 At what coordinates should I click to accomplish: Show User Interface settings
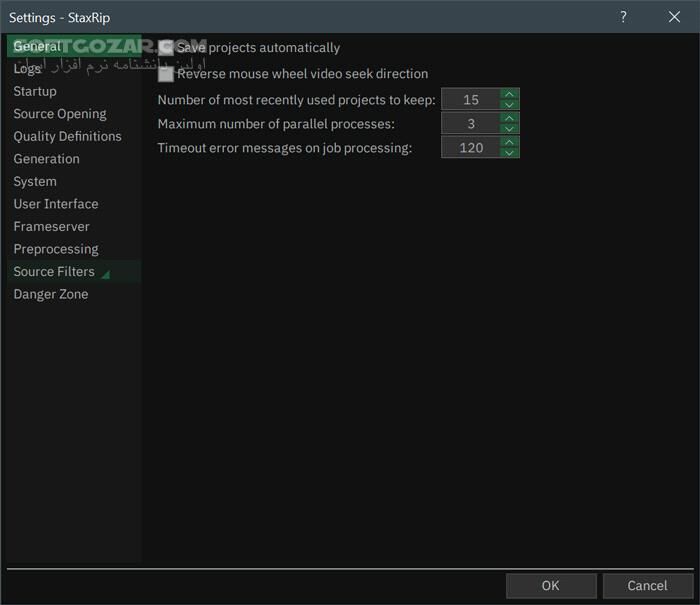56,204
